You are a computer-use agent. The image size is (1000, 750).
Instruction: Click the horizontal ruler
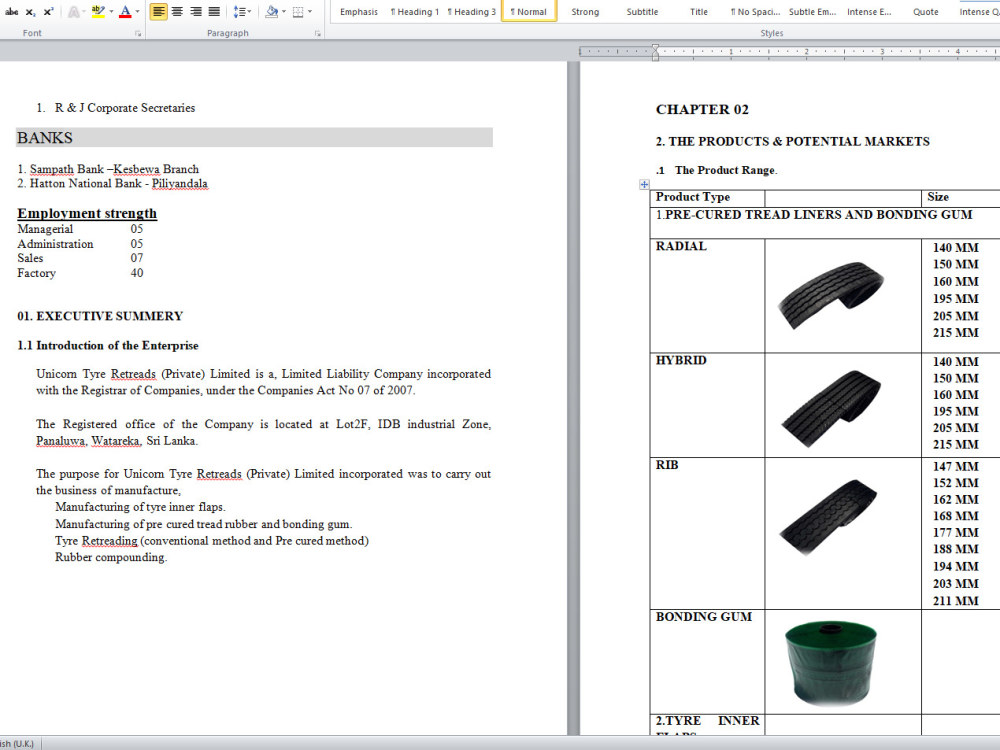789,52
